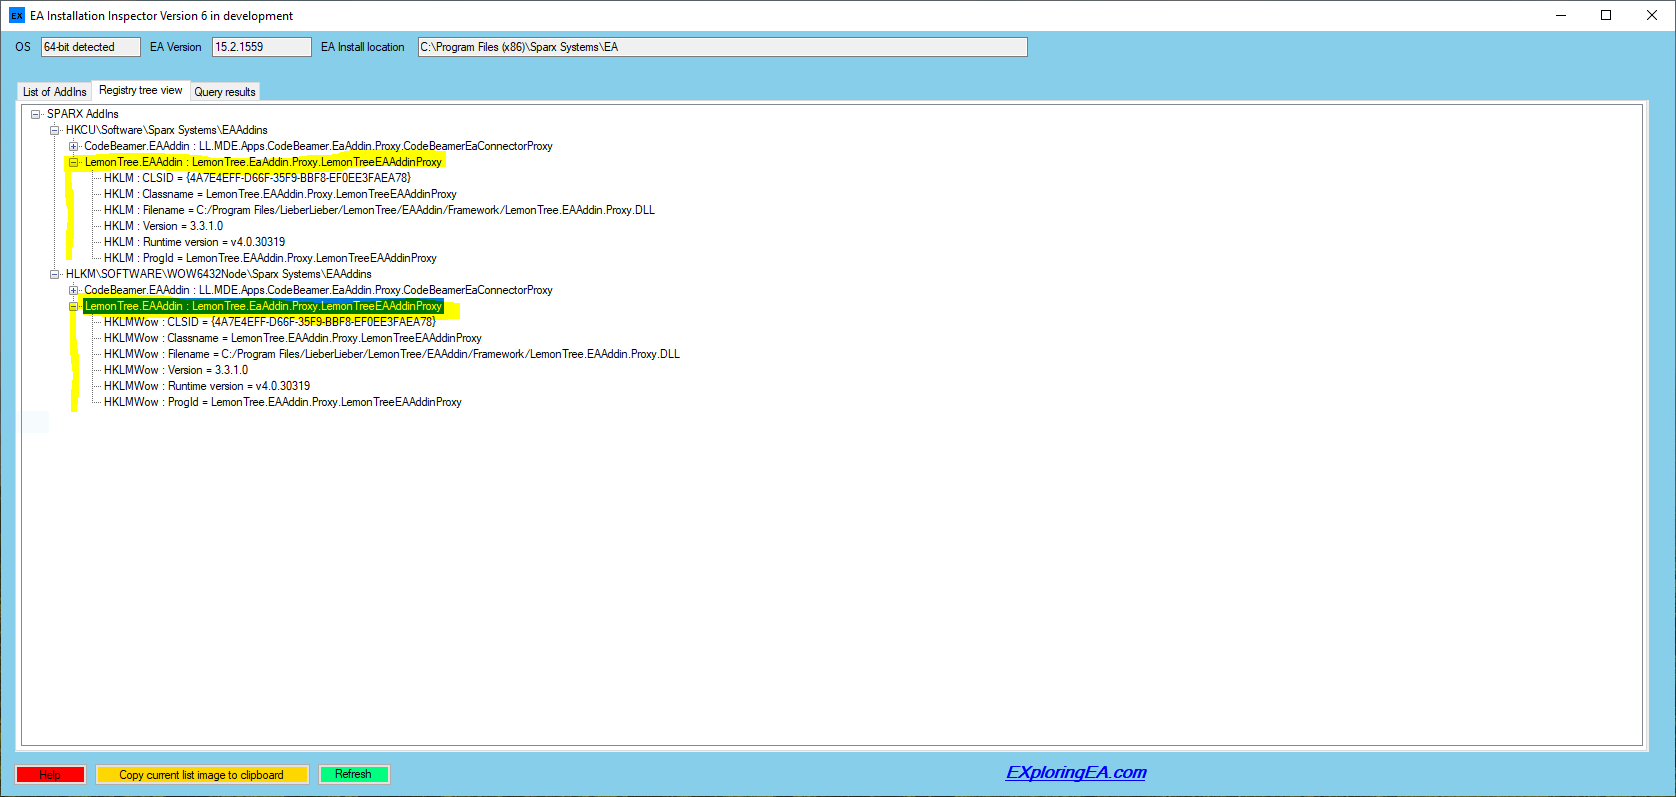Select the 'HKLMWow : ProgId' row
The height and width of the screenshot is (797, 1676).
(x=283, y=402)
